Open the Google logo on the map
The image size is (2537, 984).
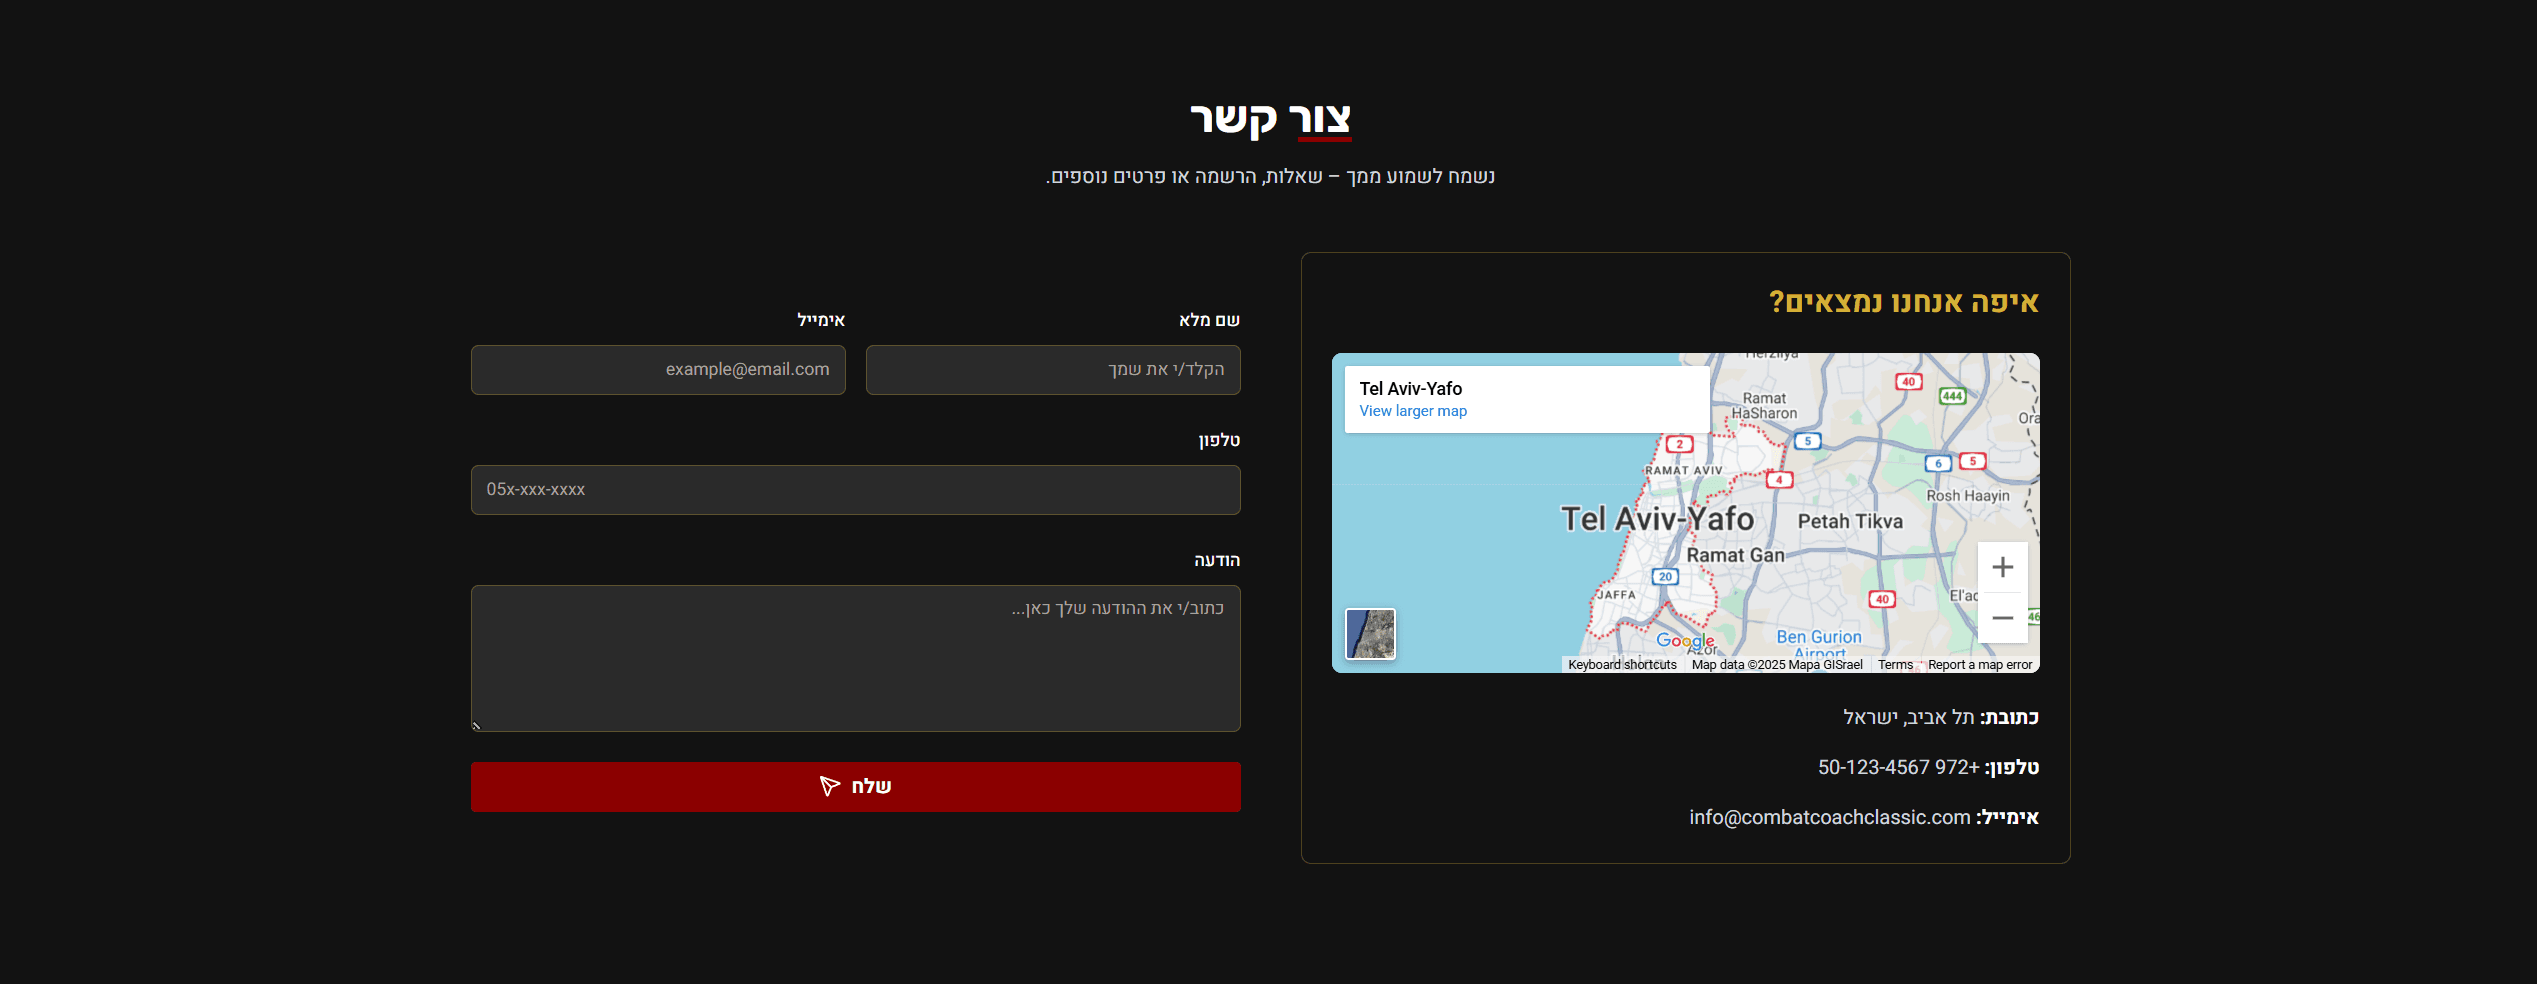pos(1685,641)
